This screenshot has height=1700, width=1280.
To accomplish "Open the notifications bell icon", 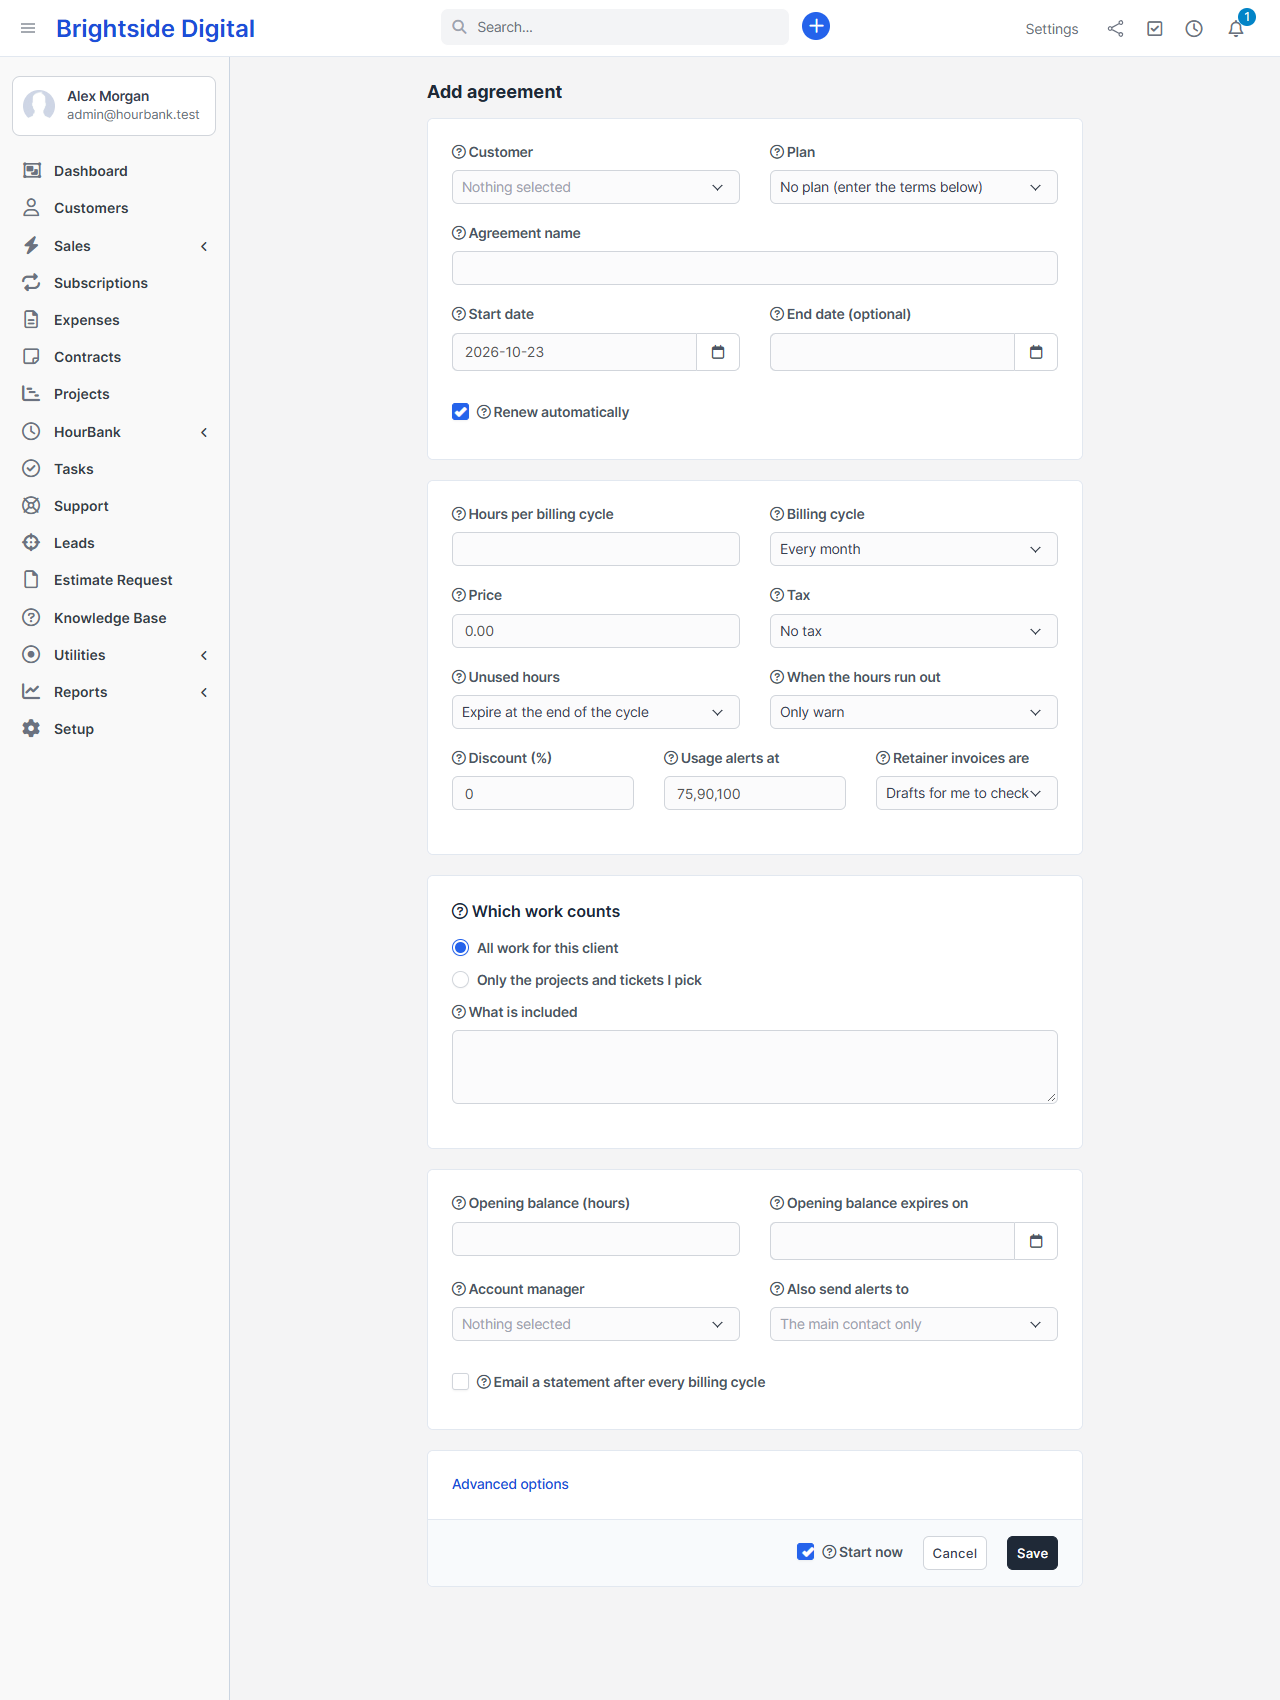I will (x=1236, y=29).
